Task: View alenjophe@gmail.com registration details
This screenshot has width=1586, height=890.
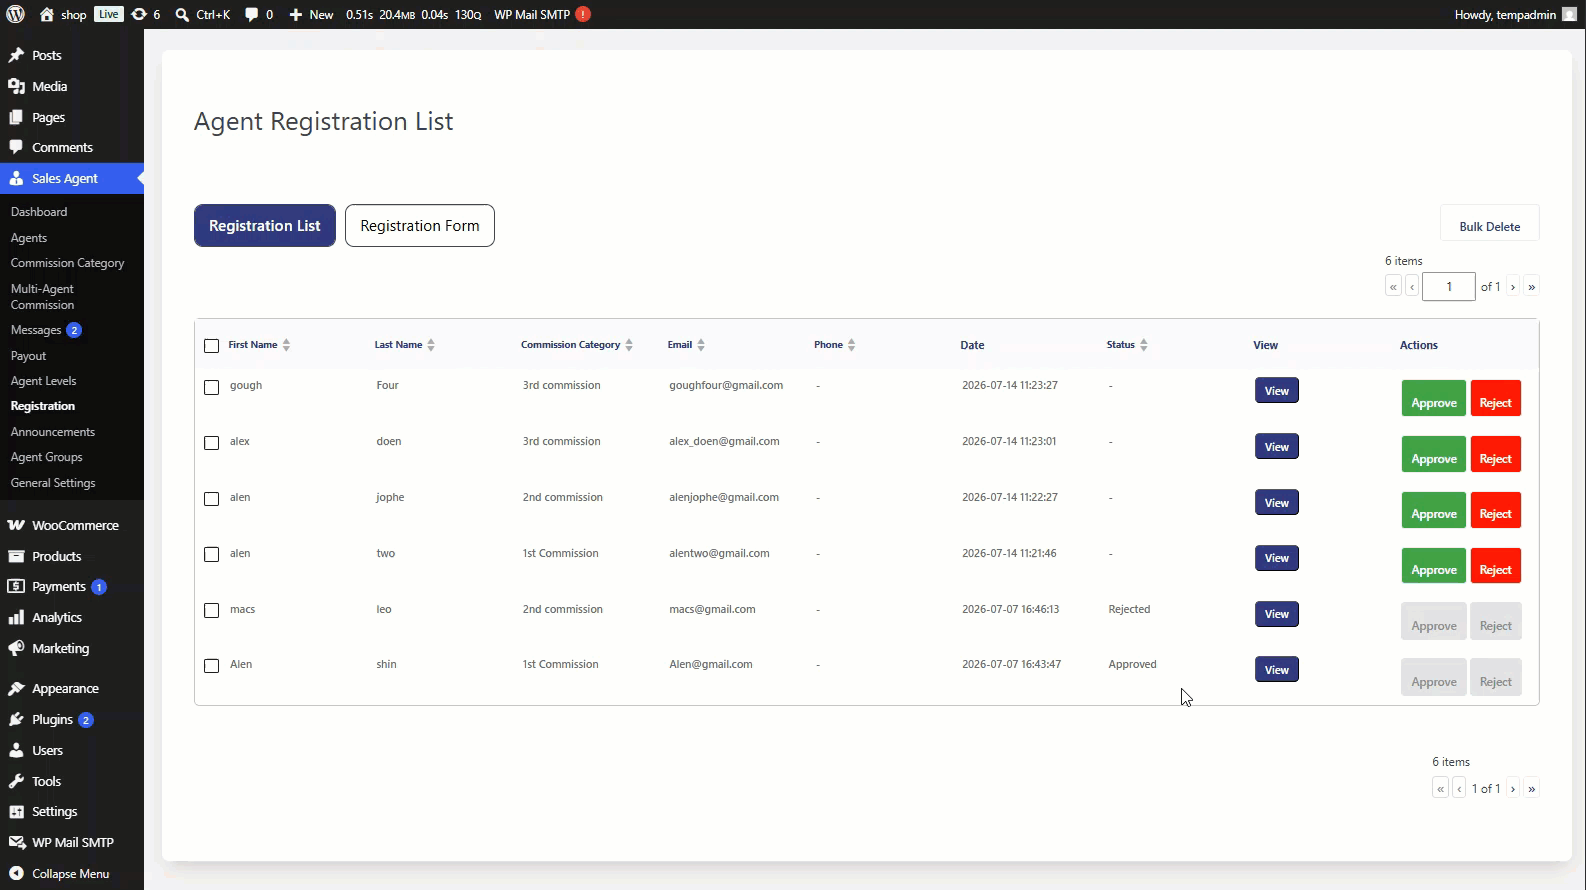Action: [1277, 502]
